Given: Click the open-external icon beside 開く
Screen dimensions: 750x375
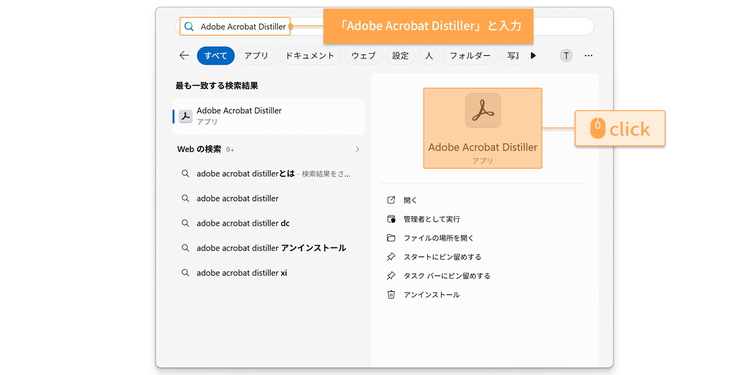Looking at the screenshot, I should coord(391,200).
